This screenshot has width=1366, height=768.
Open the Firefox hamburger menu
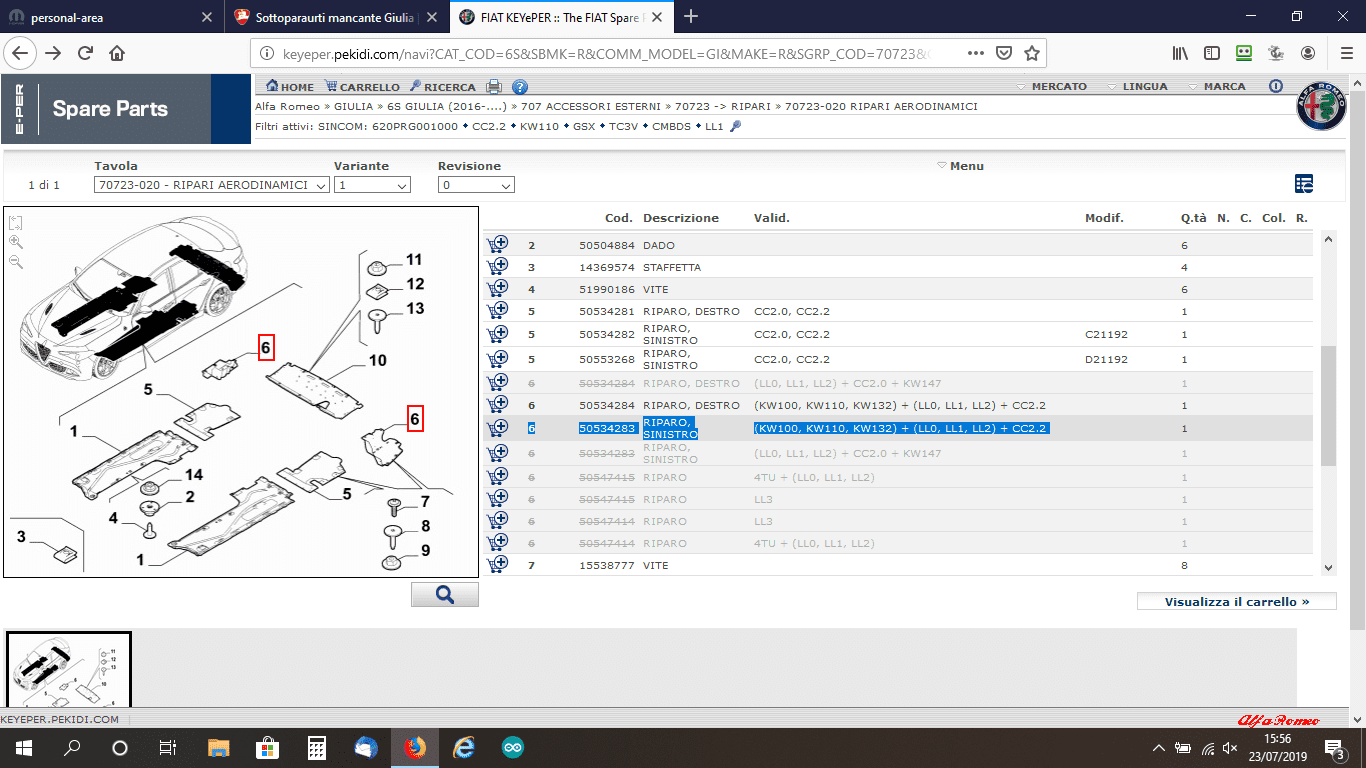point(1346,53)
